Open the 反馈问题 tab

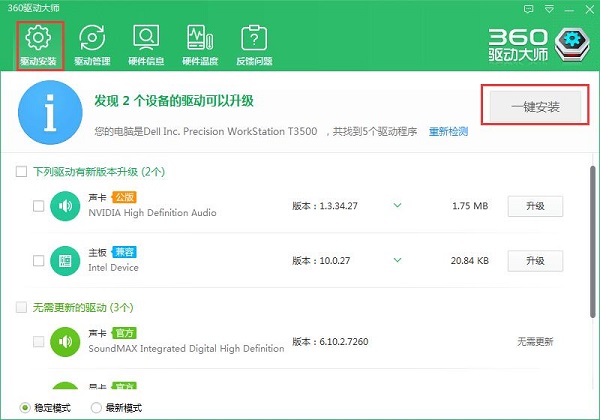[254, 45]
